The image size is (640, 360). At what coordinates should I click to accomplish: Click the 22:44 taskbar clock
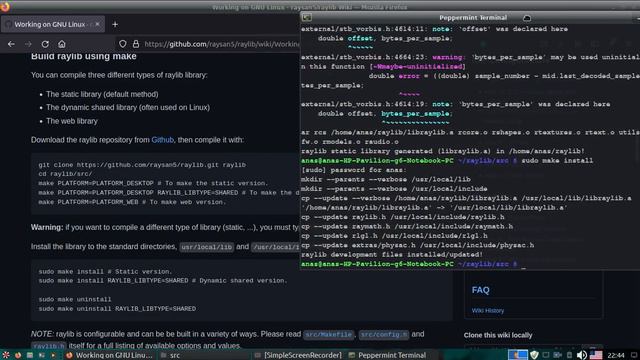[616, 356]
